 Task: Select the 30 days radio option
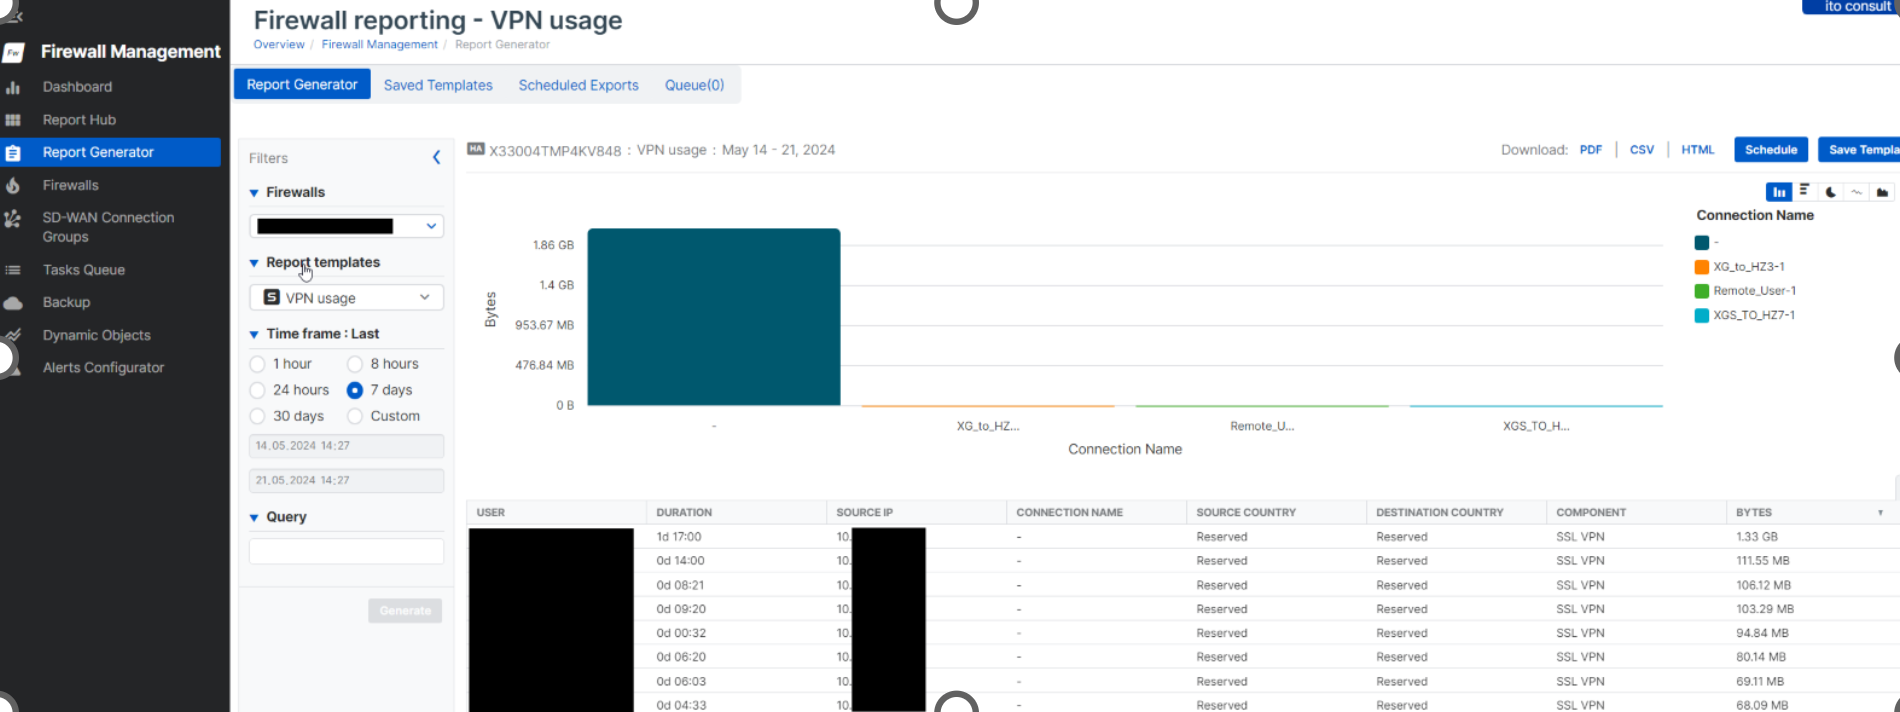(x=258, y=416)
